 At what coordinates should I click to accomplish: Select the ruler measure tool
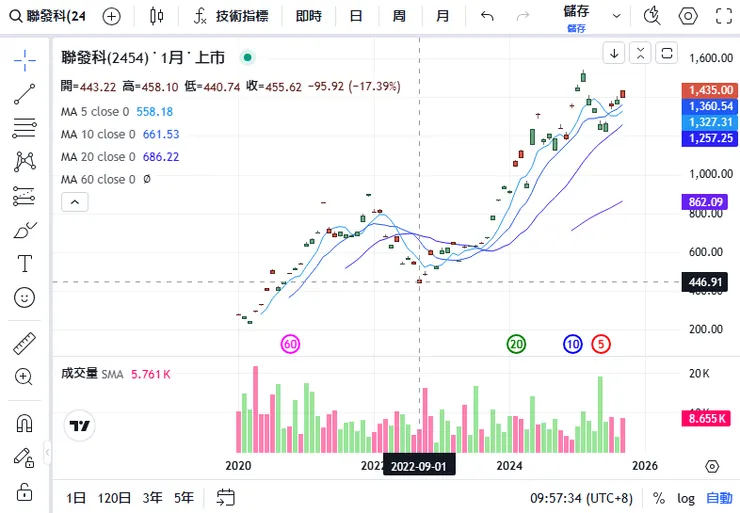25,343
